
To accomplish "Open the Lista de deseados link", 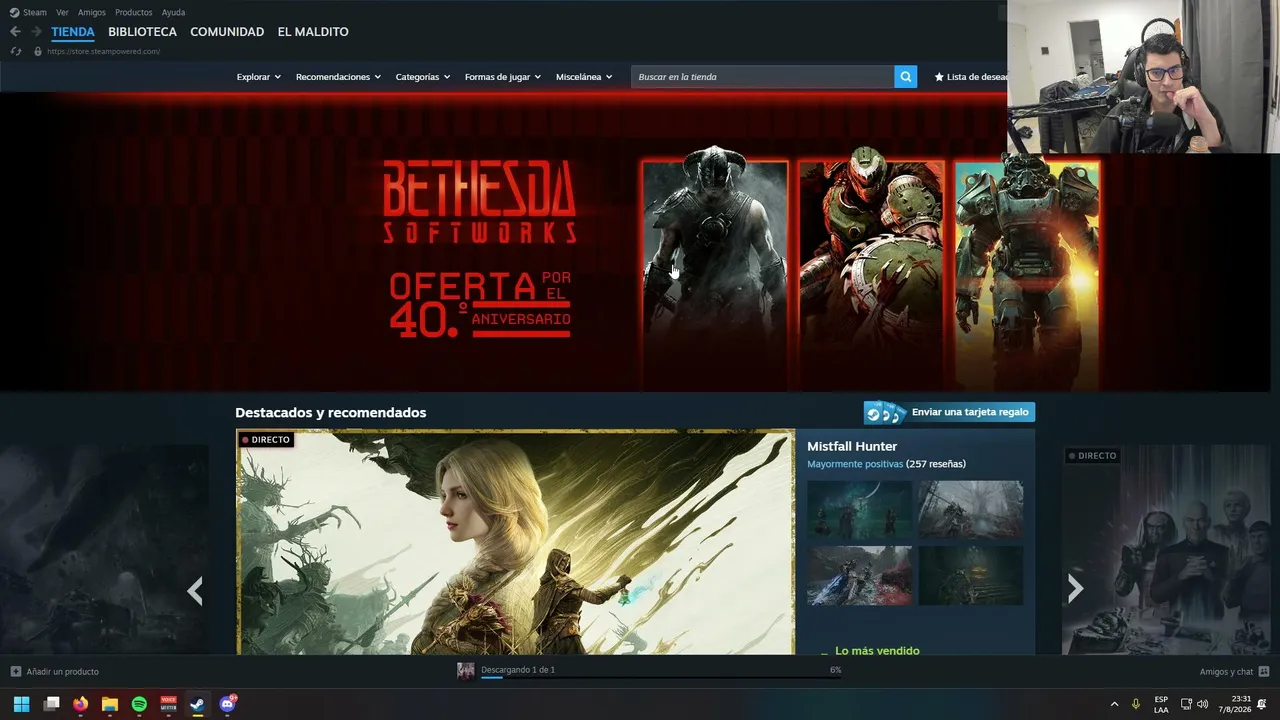I will [971, 77].
